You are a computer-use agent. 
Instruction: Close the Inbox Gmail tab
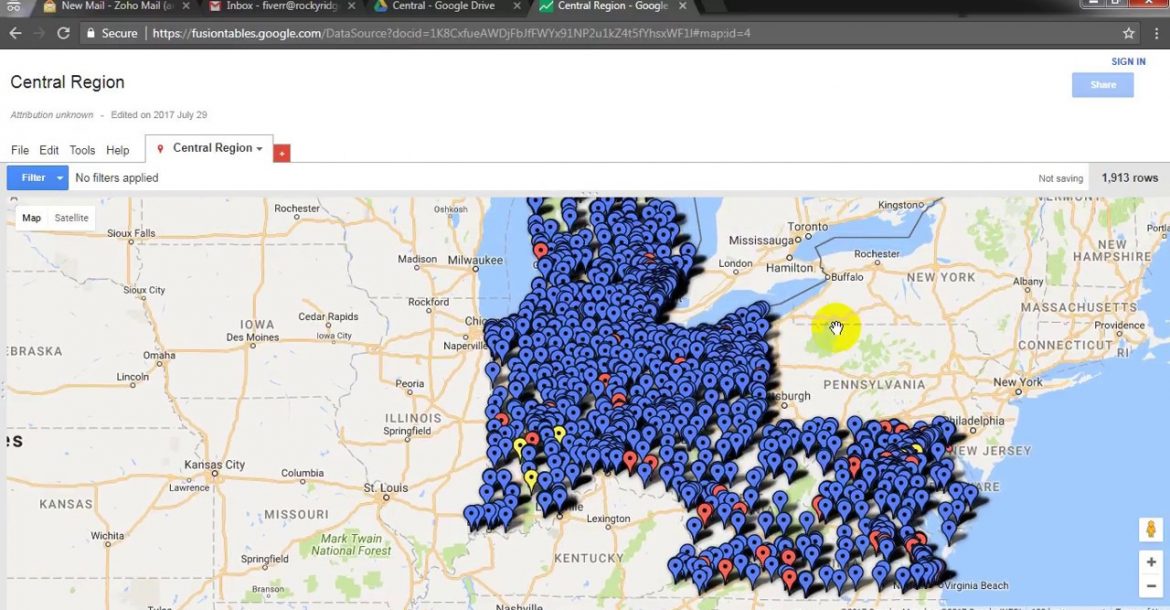351,6
